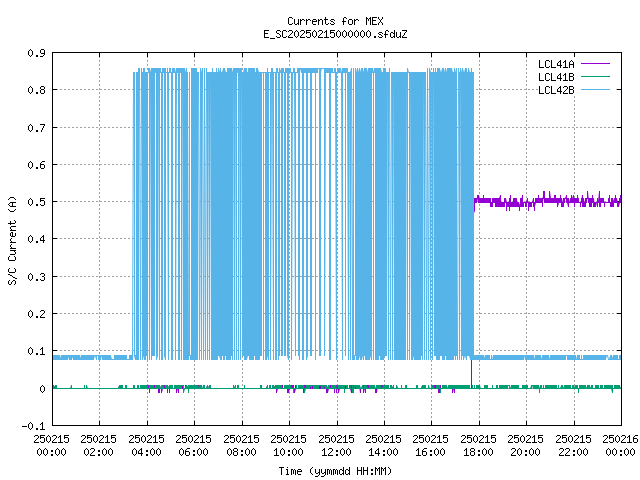Viewport: 640px width, 480px height.
Task: Click the x-axis tick 250215 04:00
Action: pyautogui.click(x=147, y=446)
